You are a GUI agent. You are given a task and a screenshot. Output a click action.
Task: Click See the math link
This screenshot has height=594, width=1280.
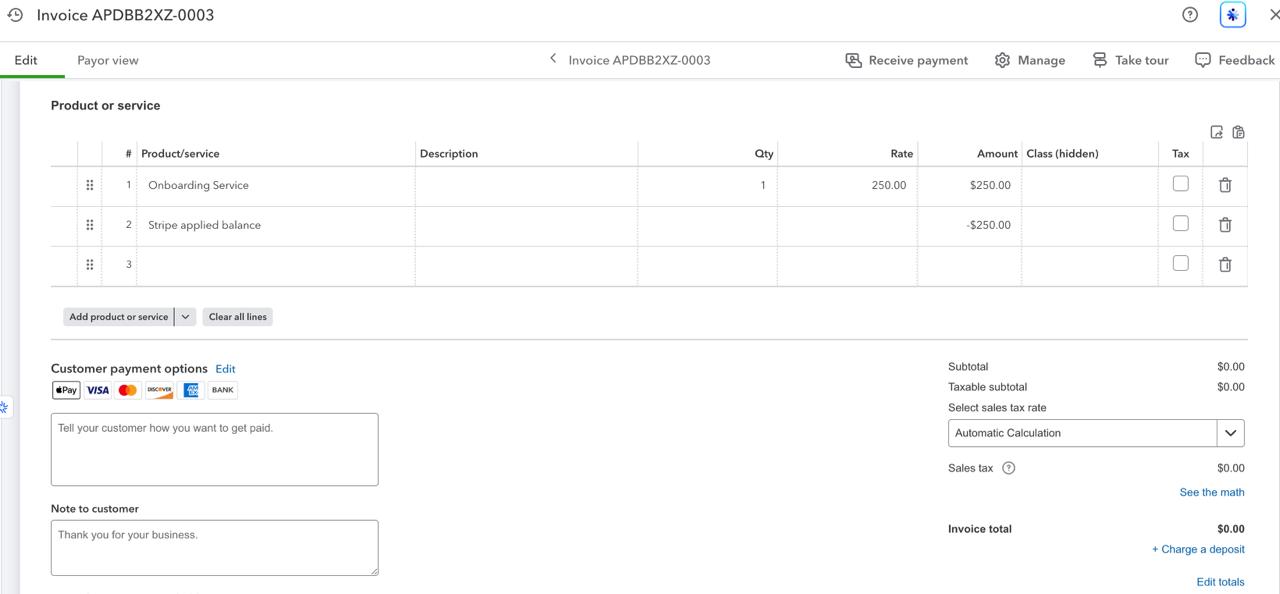[x=1212, y=492]
